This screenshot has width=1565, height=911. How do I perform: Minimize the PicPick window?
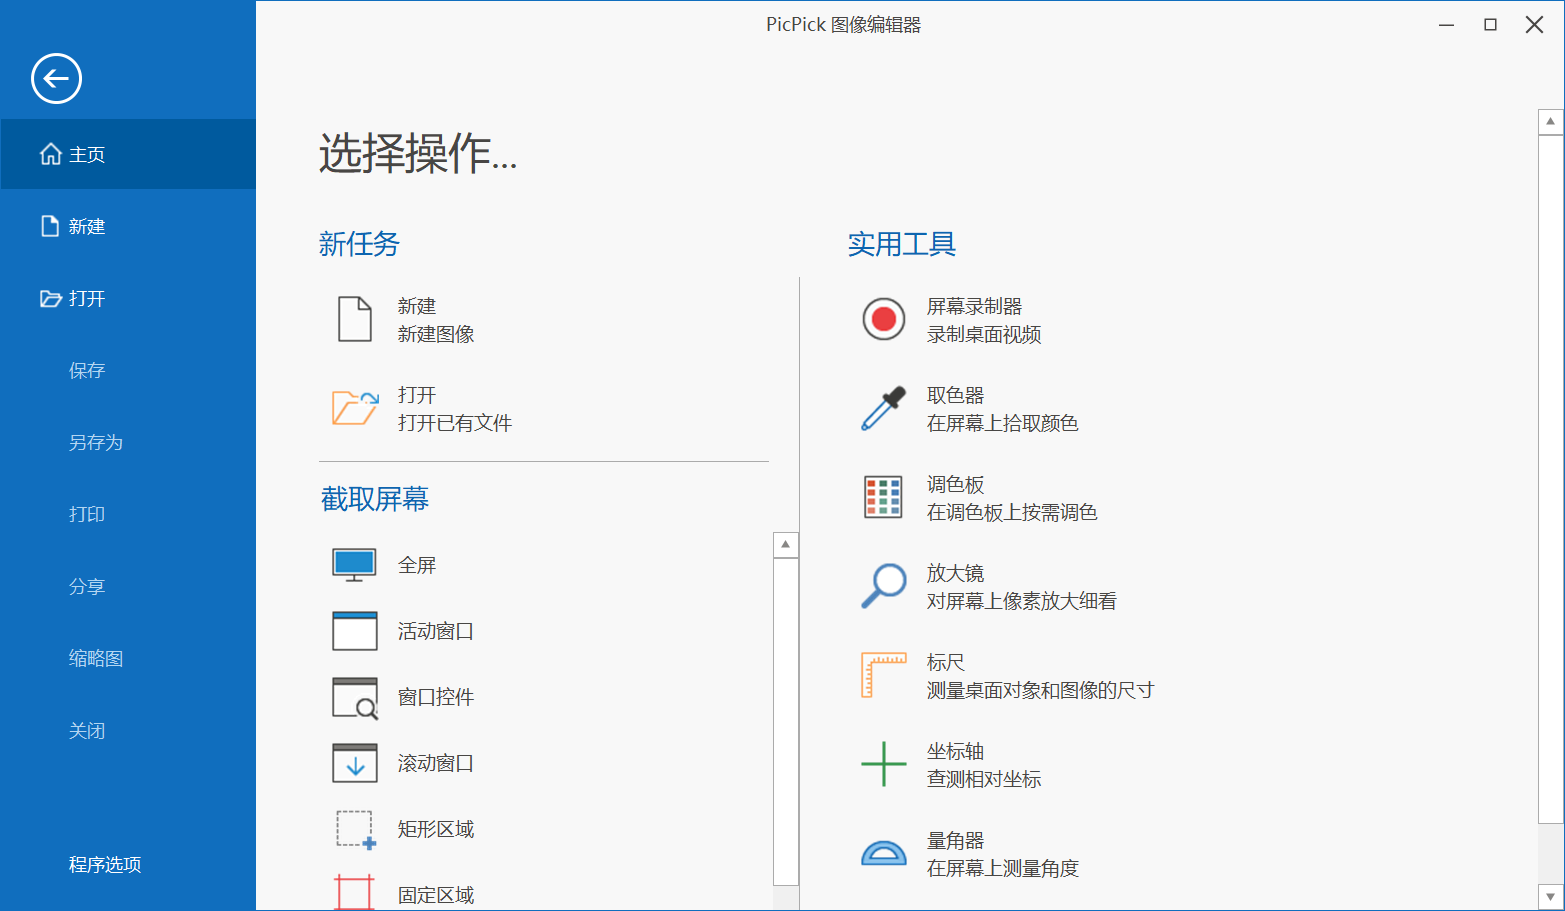point(1446,24)
